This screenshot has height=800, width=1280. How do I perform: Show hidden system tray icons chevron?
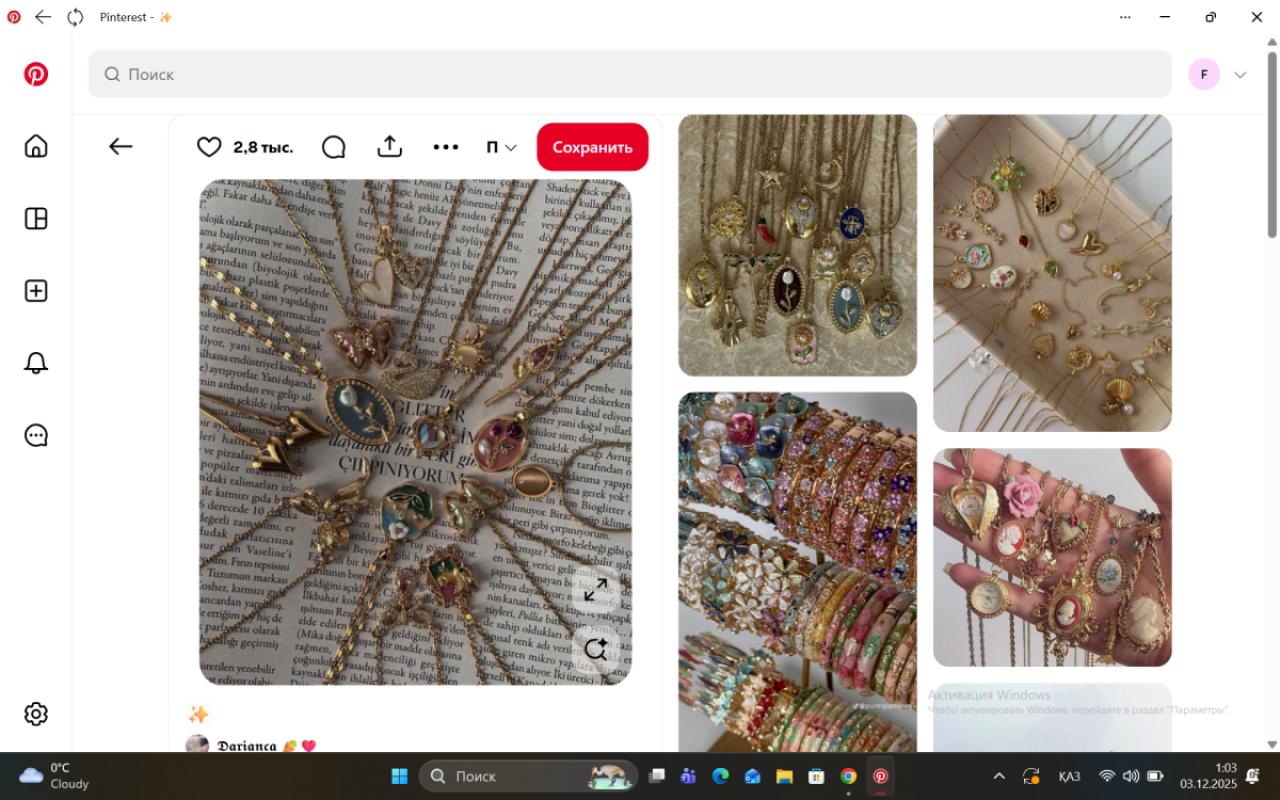998,776
